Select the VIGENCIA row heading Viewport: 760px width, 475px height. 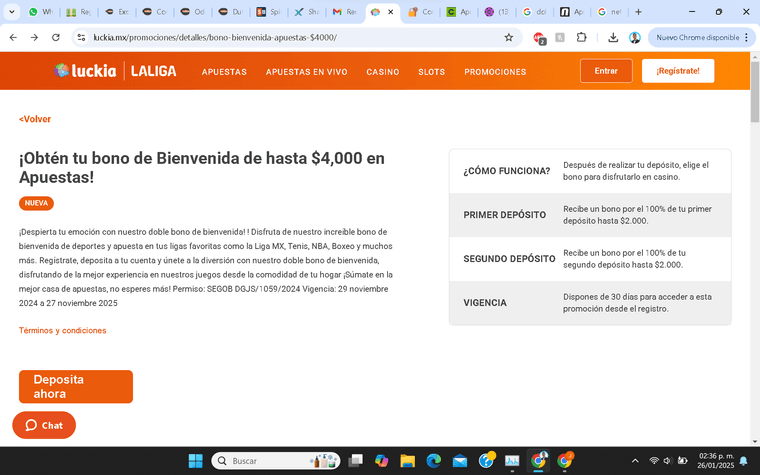click(x=485, y=303)
